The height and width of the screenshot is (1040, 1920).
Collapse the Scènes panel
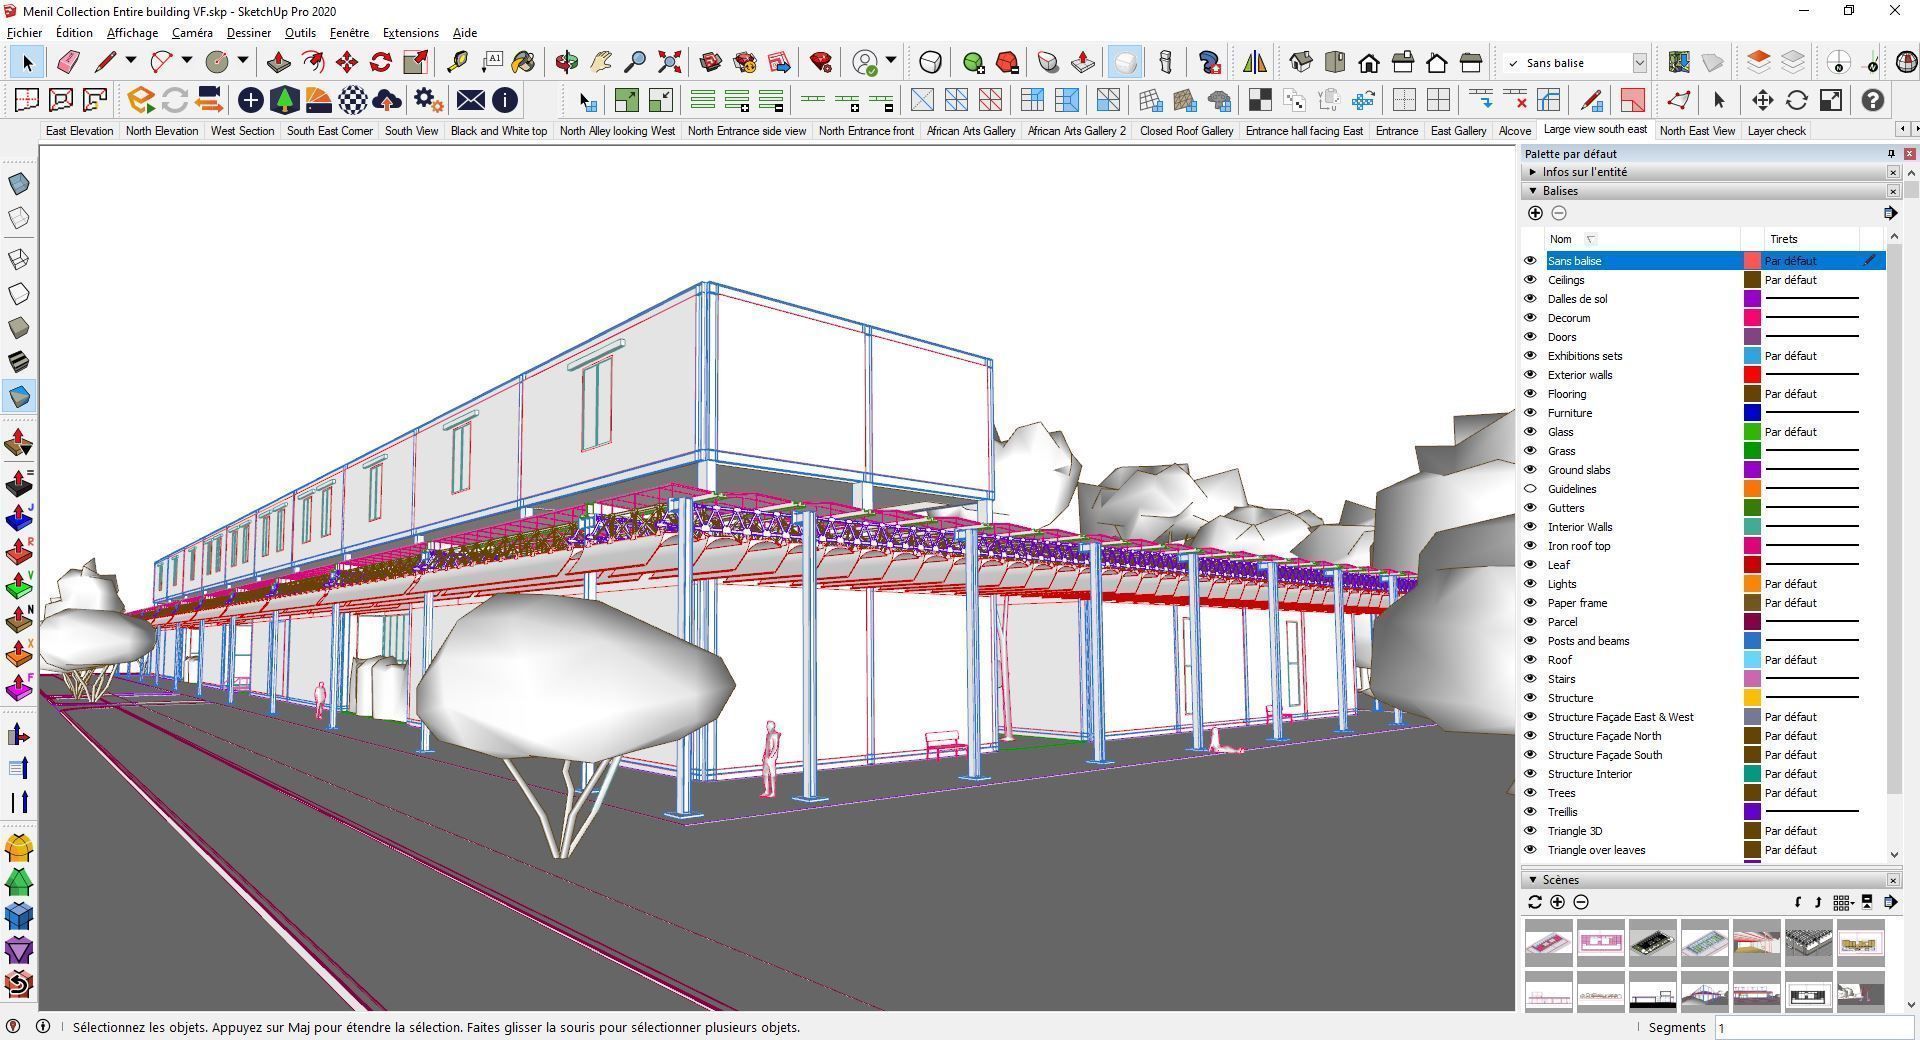(1534, 879)
